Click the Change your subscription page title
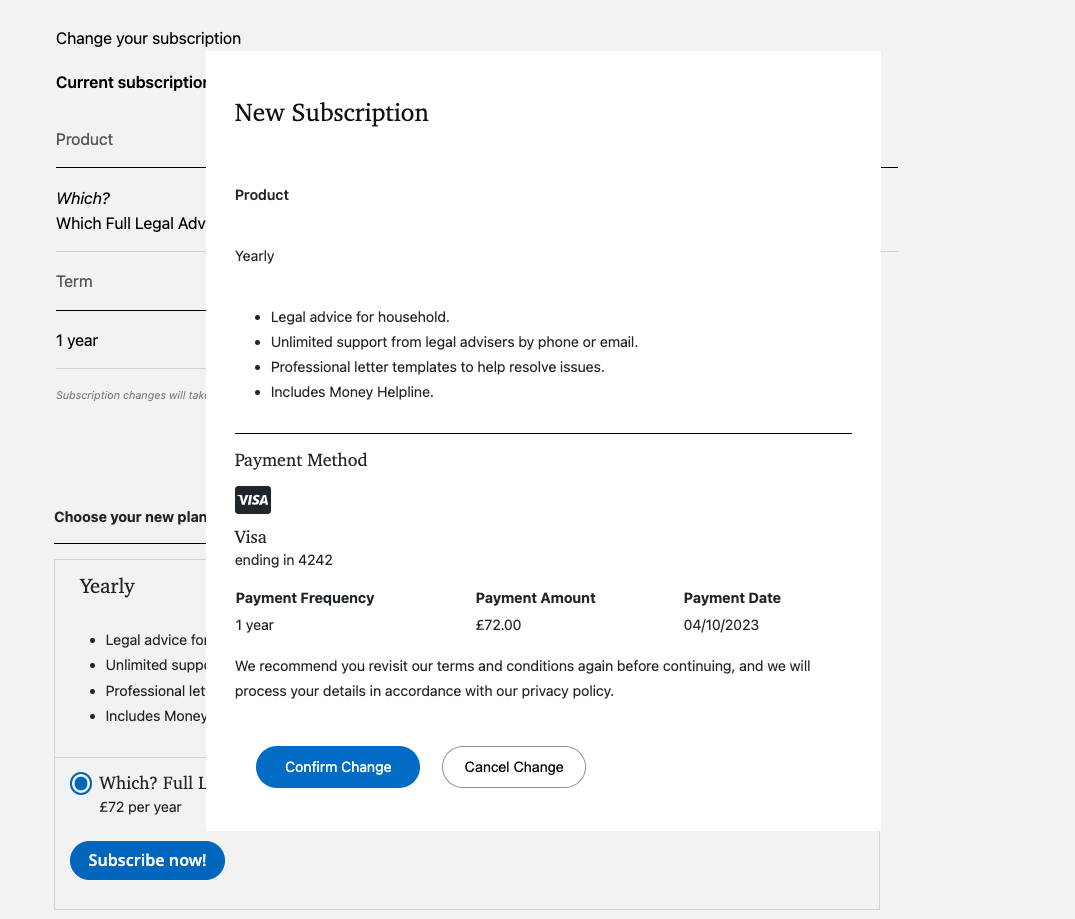Image resolution: width=1075 pixels, height=919 pixels. (148, 38)
